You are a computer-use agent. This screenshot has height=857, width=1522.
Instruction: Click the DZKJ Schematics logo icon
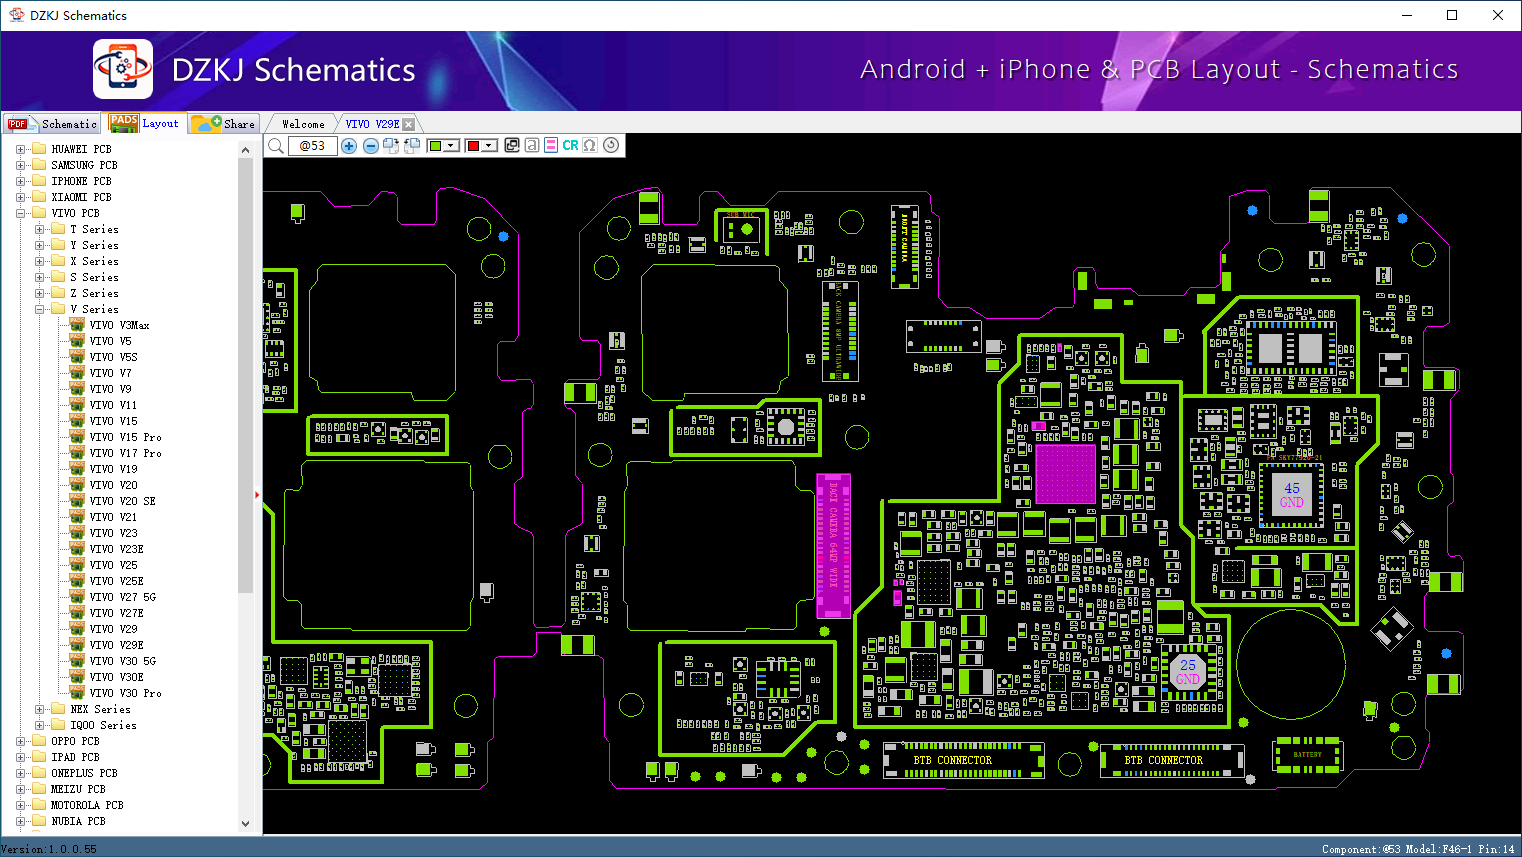123,69
